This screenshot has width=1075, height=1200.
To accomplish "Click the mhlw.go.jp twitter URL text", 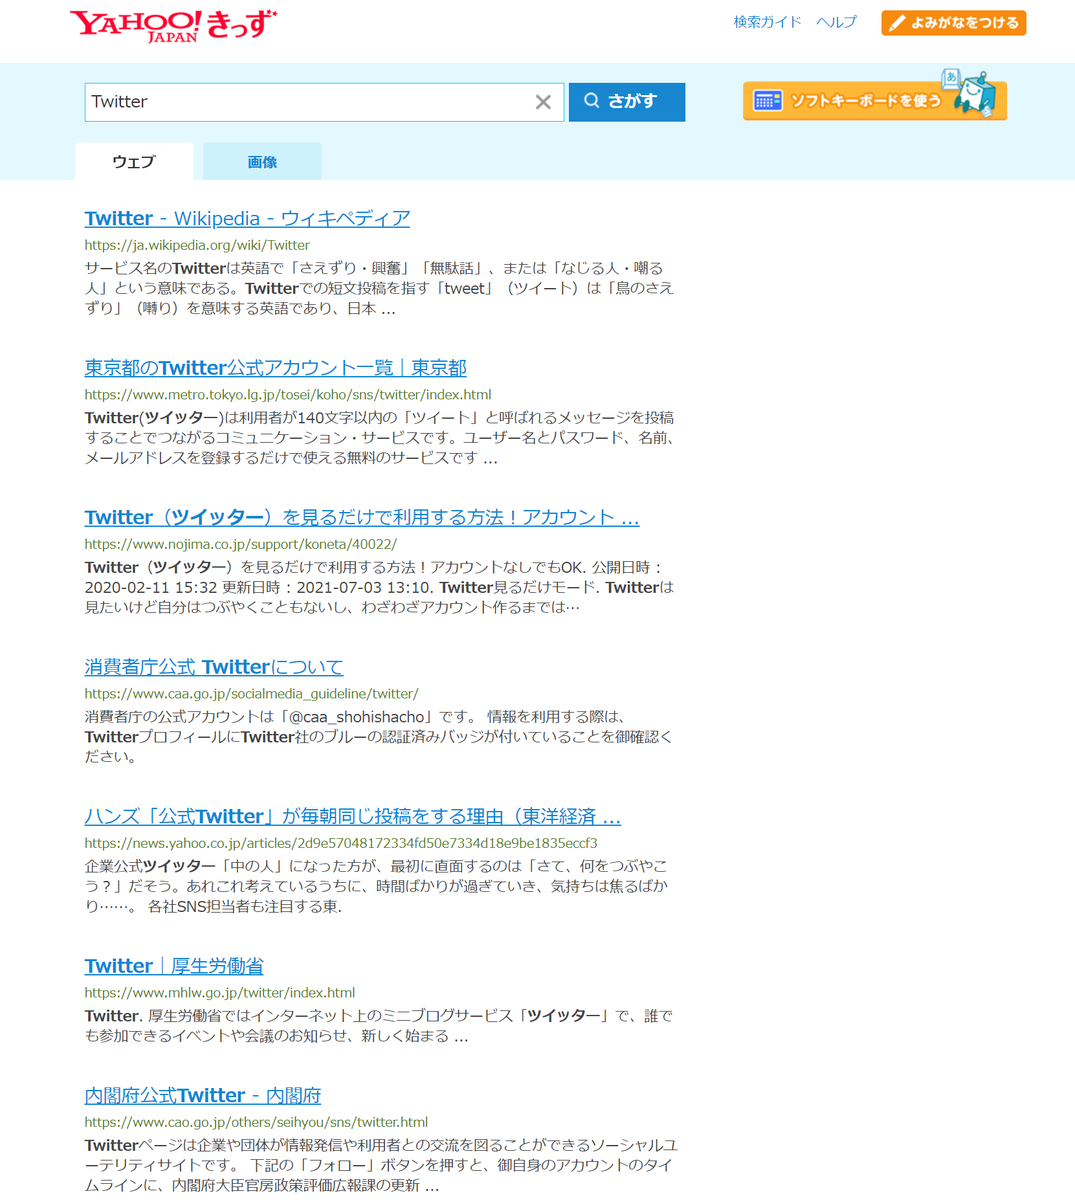I will (x=219, y=993).
